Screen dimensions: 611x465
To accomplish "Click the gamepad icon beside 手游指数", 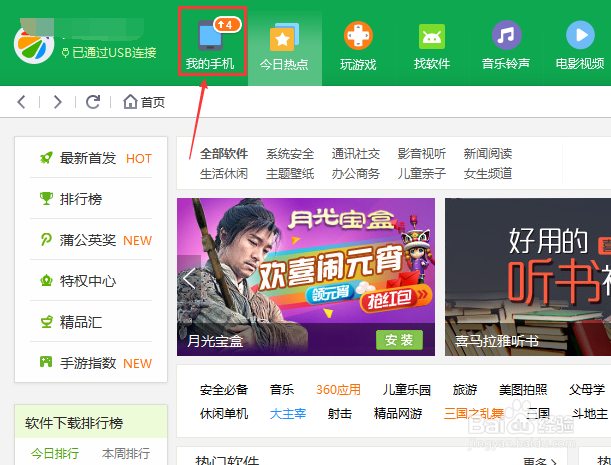I will (46, 362).
